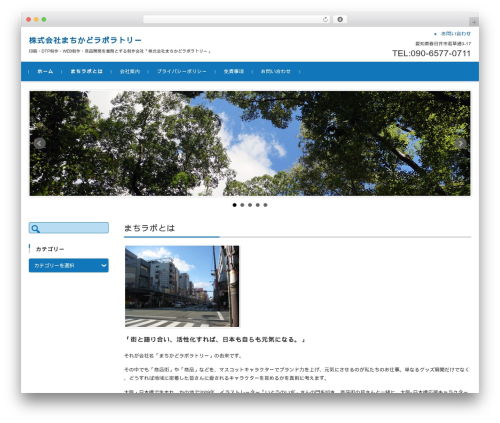
Task: Click the search magnifier icon in sidebar
Action: (35, 229)
